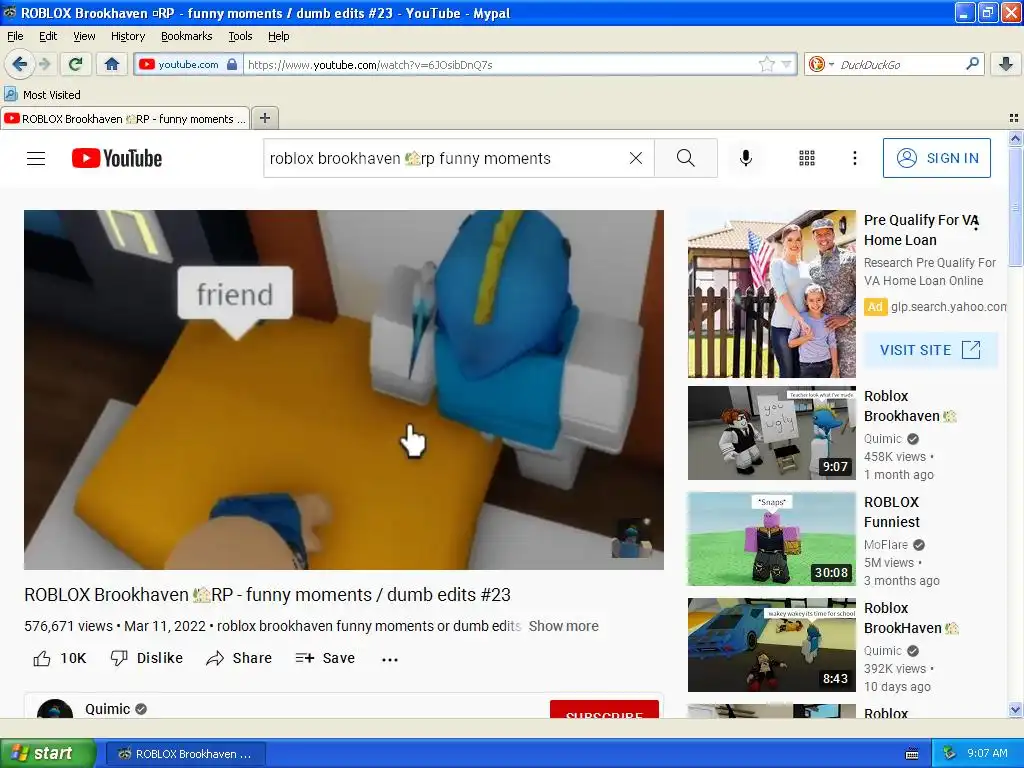Click the 9:07 AM system clock
1024x768 pixels.
pyautogui.click(x=987, y=753)
